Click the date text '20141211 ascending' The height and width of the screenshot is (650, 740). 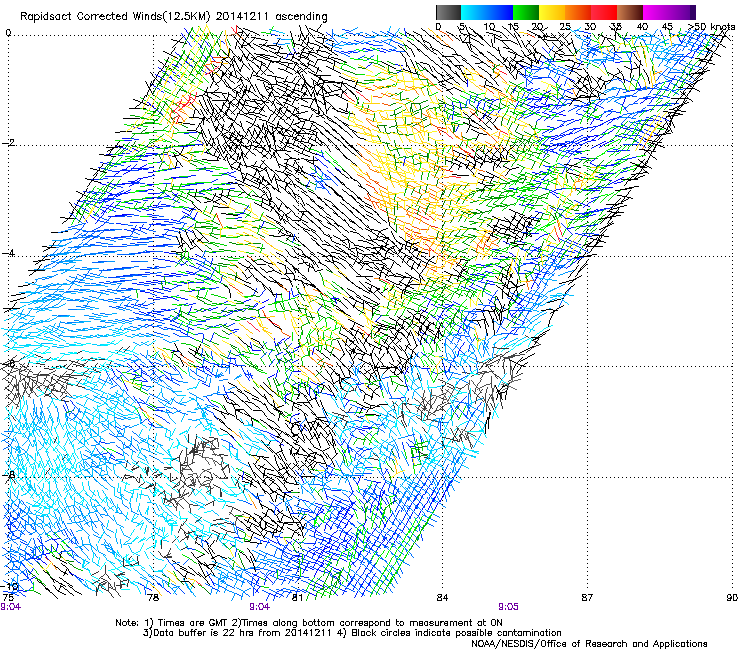[x=272, y=17]
